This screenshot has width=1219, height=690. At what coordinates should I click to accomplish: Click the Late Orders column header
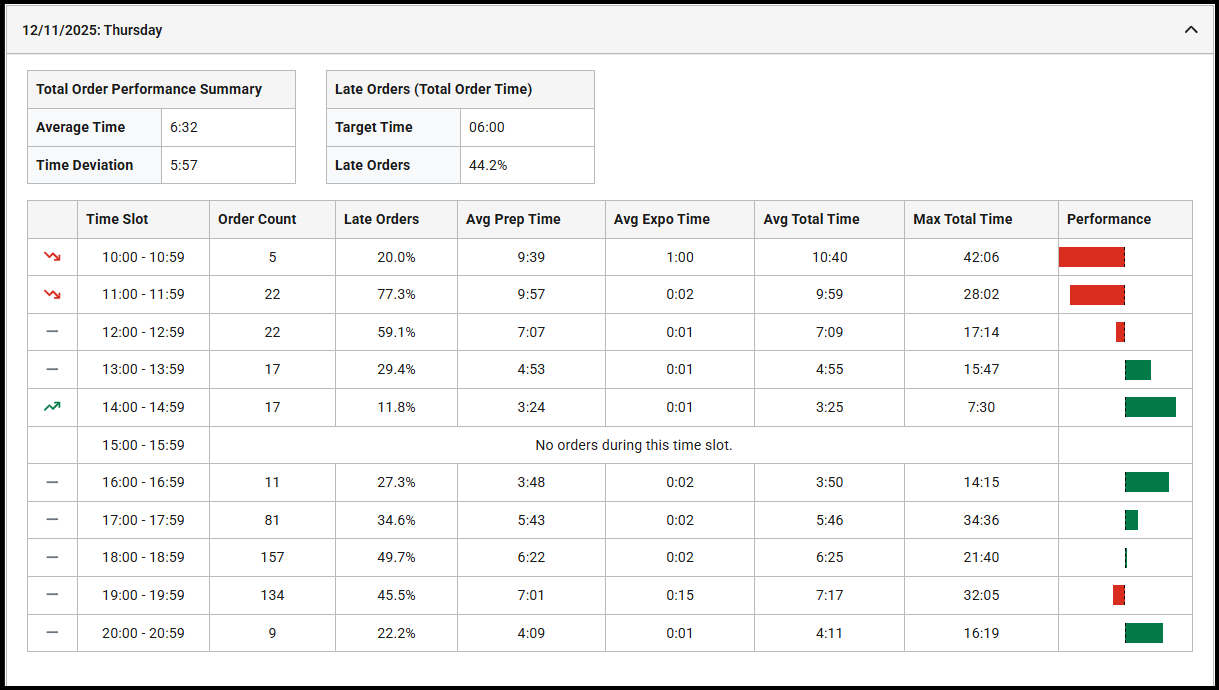point(381,219)
